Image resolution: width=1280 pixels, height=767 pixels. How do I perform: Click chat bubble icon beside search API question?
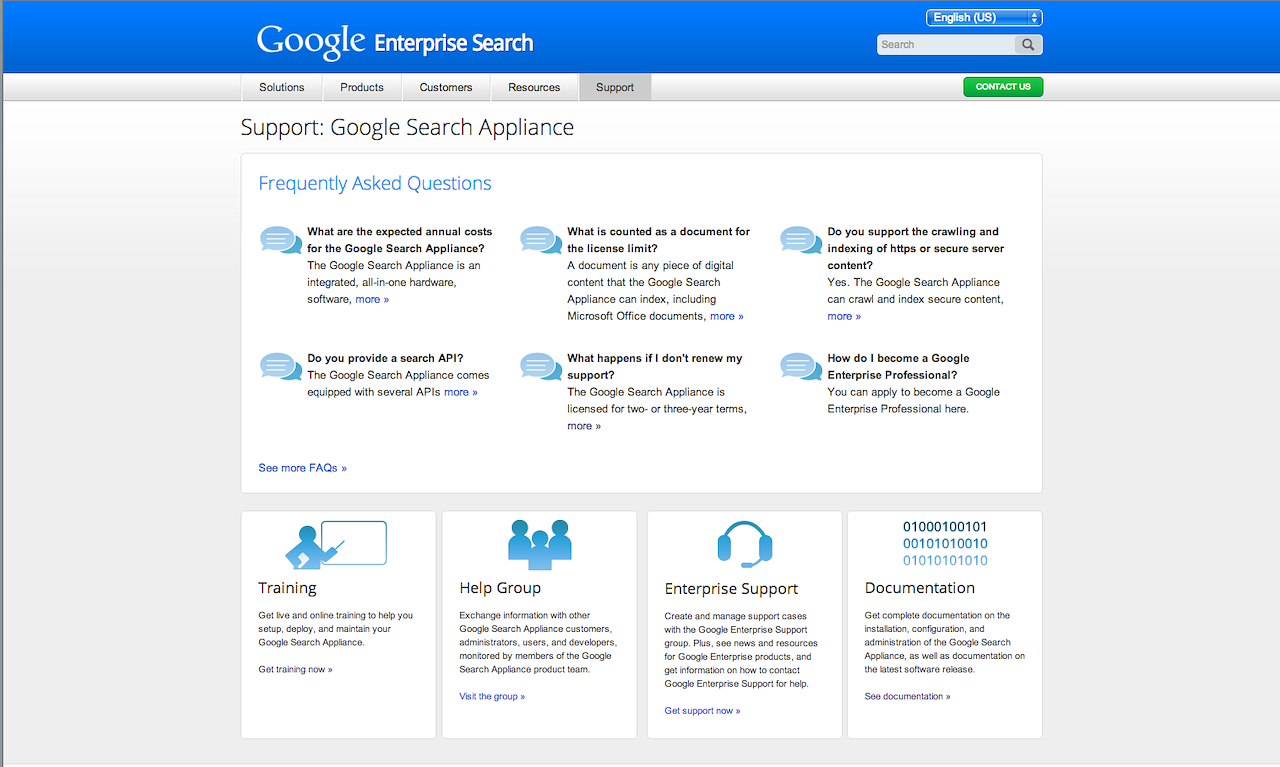[x=281, y=367]
